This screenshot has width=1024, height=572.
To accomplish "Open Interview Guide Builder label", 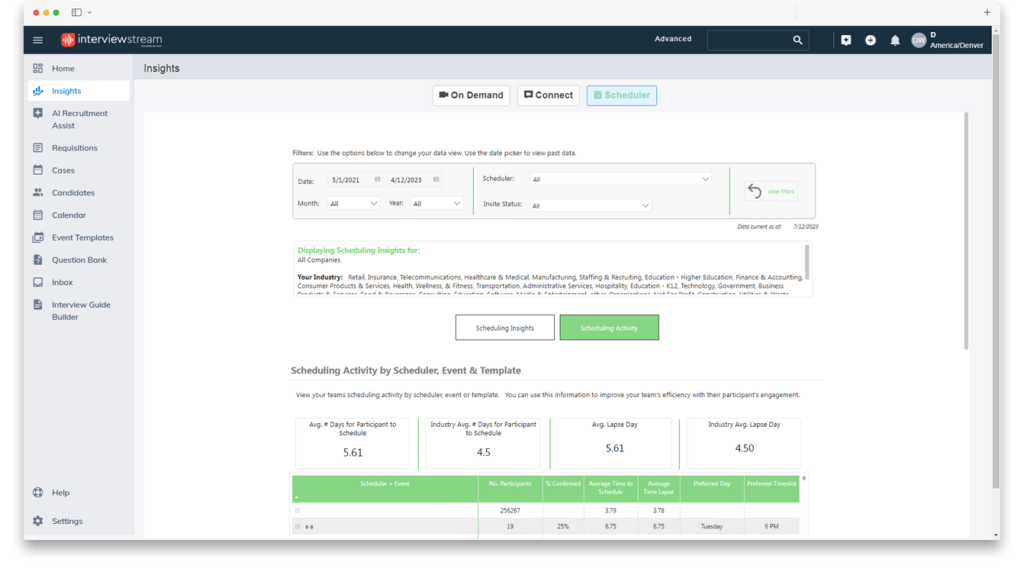I will [x=81, y=311].
